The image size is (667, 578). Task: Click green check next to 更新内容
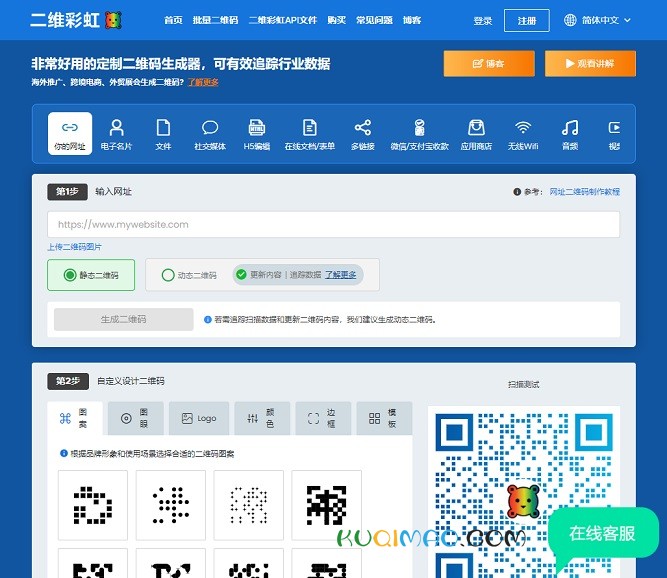point(241,275)
